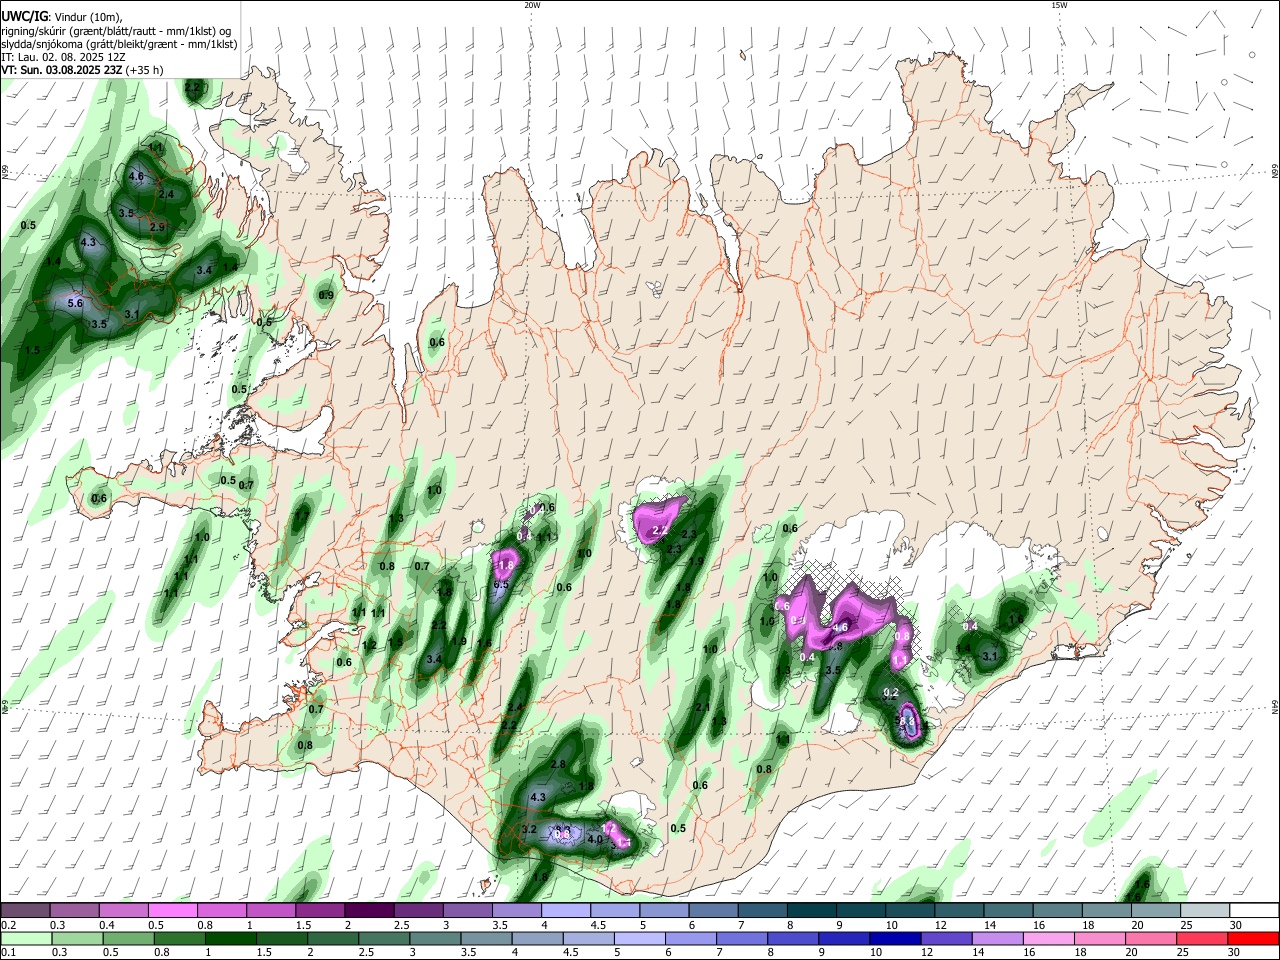The height and width of the screenshot is (960, 1280).
Task: Click the 8.8 precipitation value on the map
Action: [x=908, y=719]
